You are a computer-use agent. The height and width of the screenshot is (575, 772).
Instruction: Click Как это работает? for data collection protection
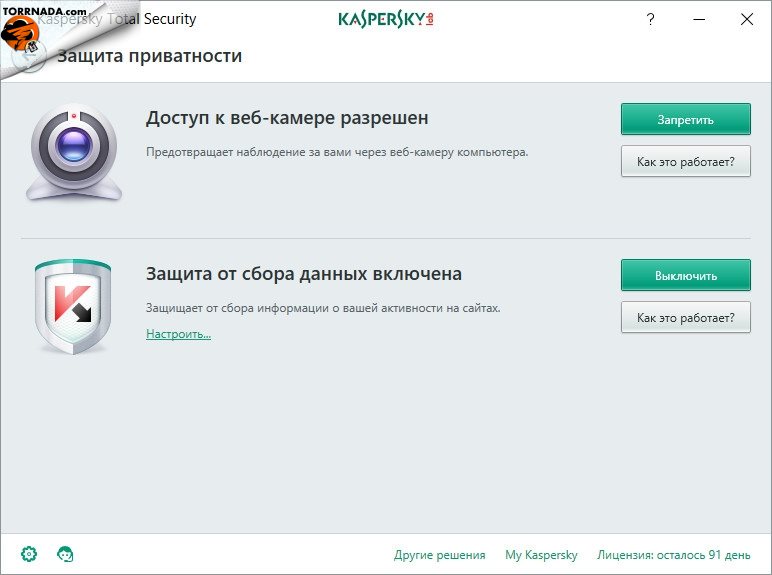685,317
